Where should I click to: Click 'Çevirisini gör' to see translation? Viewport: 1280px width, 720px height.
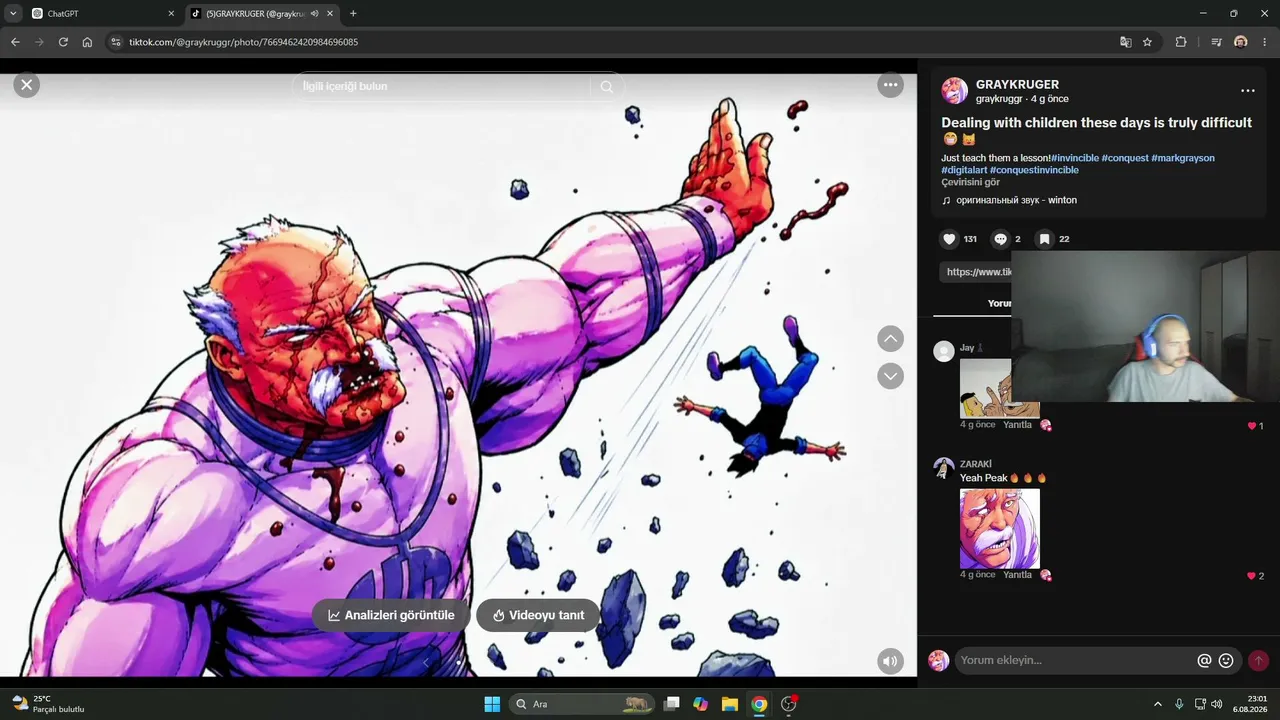click(970, 182)
